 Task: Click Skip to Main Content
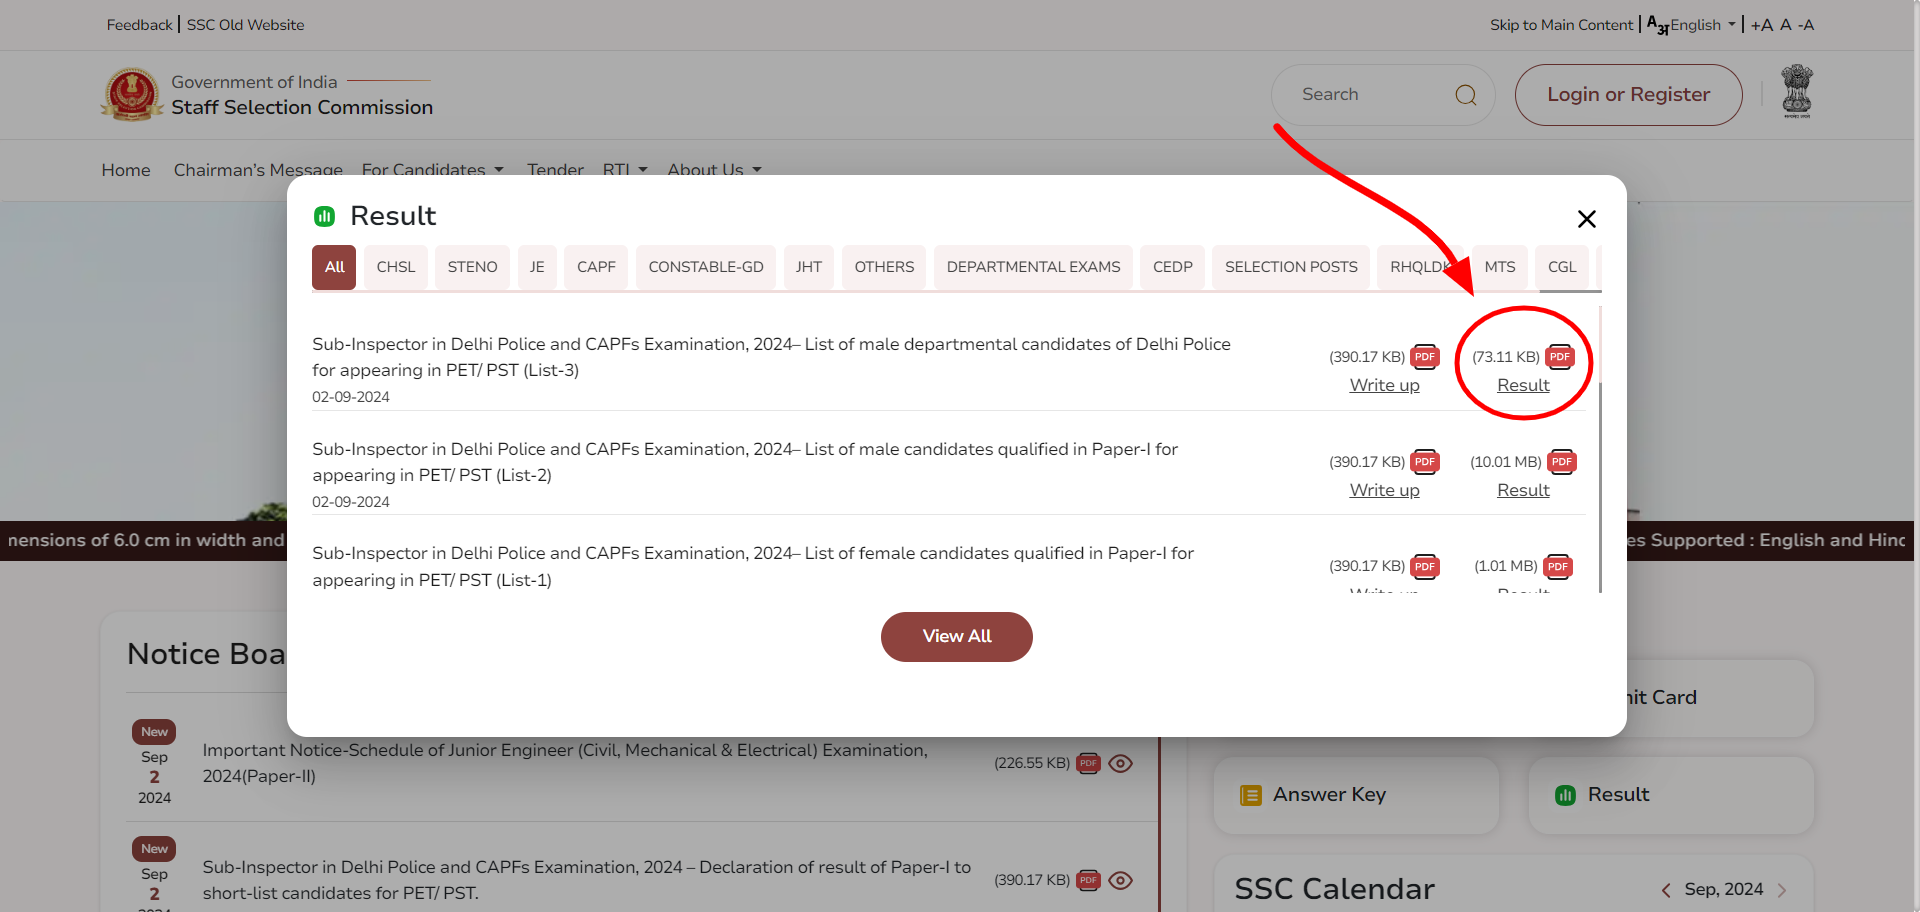click(x=1561, y=25)
